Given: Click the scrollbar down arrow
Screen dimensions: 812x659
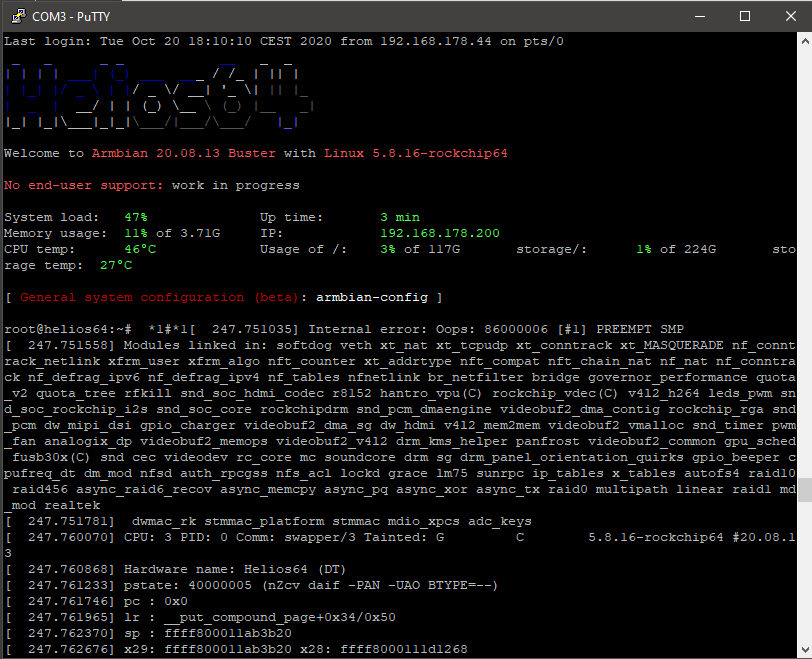Looking at the screenshot, I should click(805, 649).
